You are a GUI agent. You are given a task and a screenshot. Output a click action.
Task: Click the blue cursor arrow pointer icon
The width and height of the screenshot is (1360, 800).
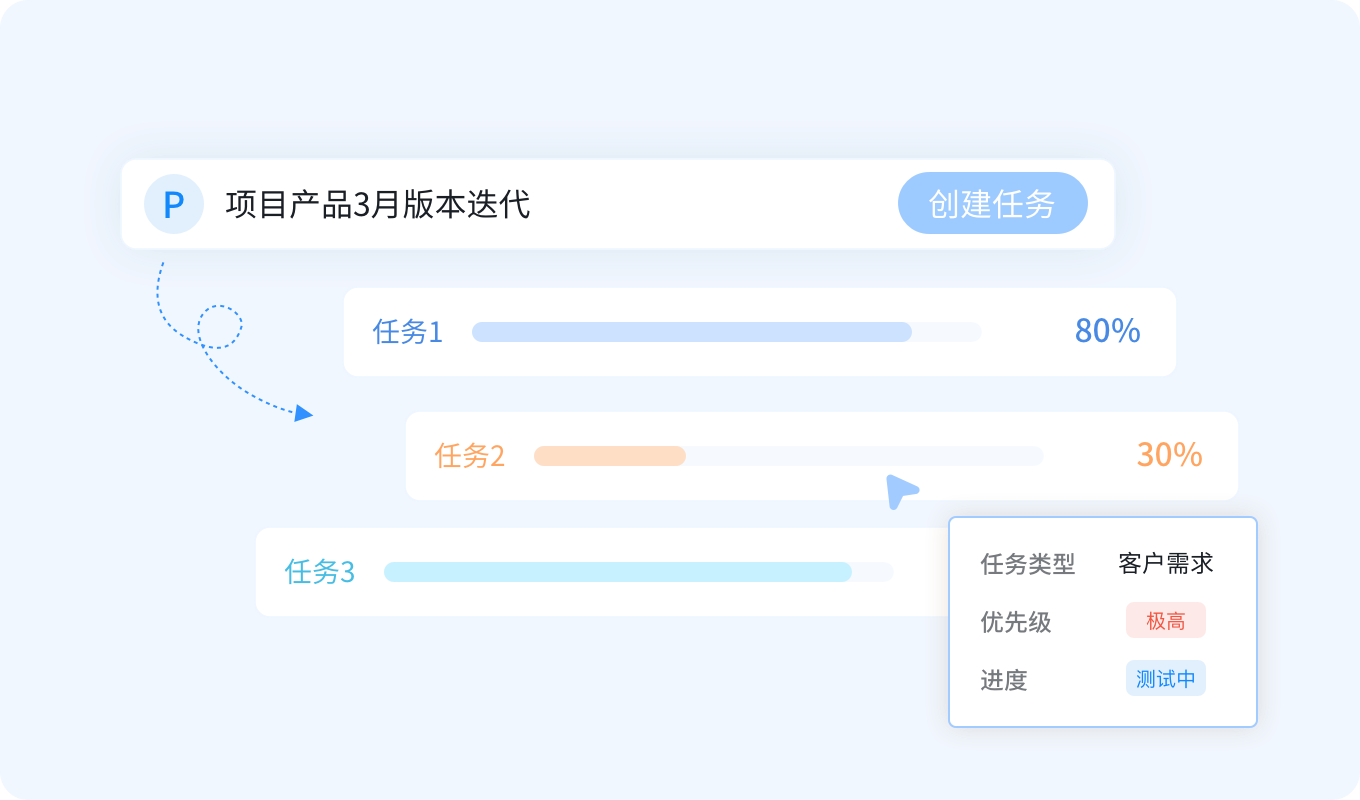tap(899, 490)
